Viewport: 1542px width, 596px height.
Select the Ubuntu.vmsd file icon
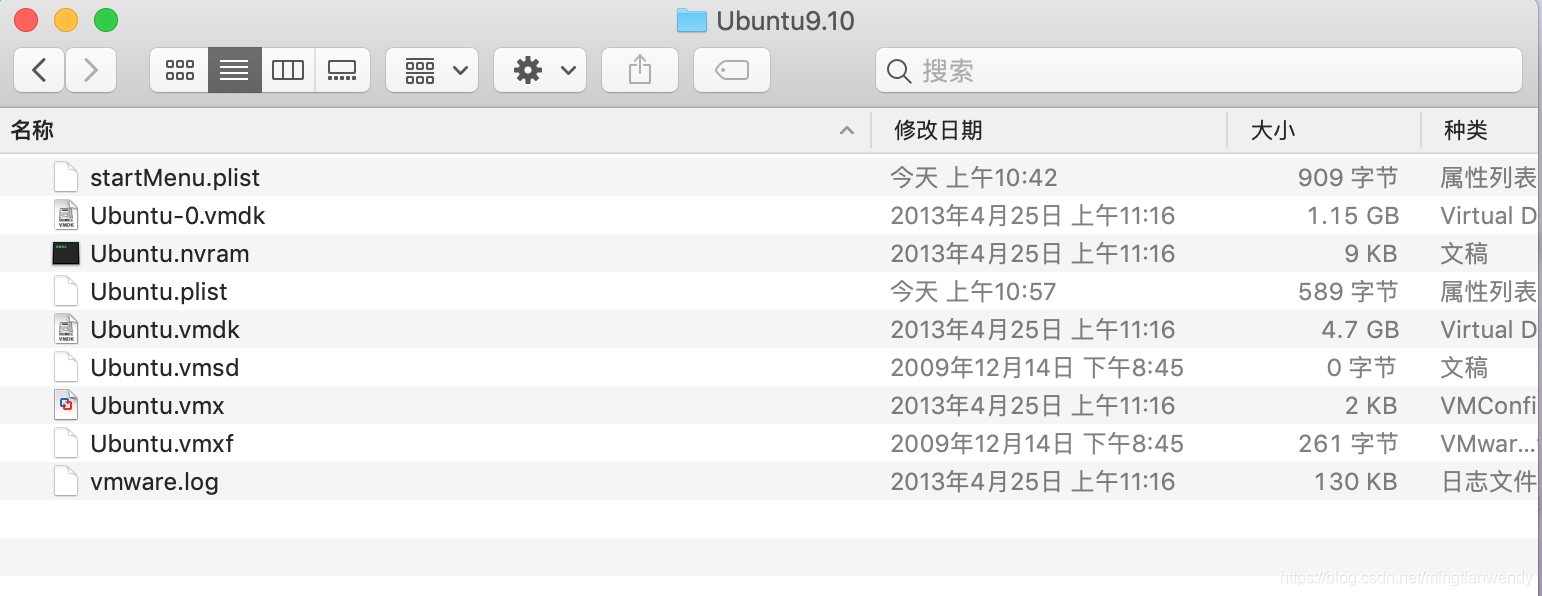tap(66, 368)
